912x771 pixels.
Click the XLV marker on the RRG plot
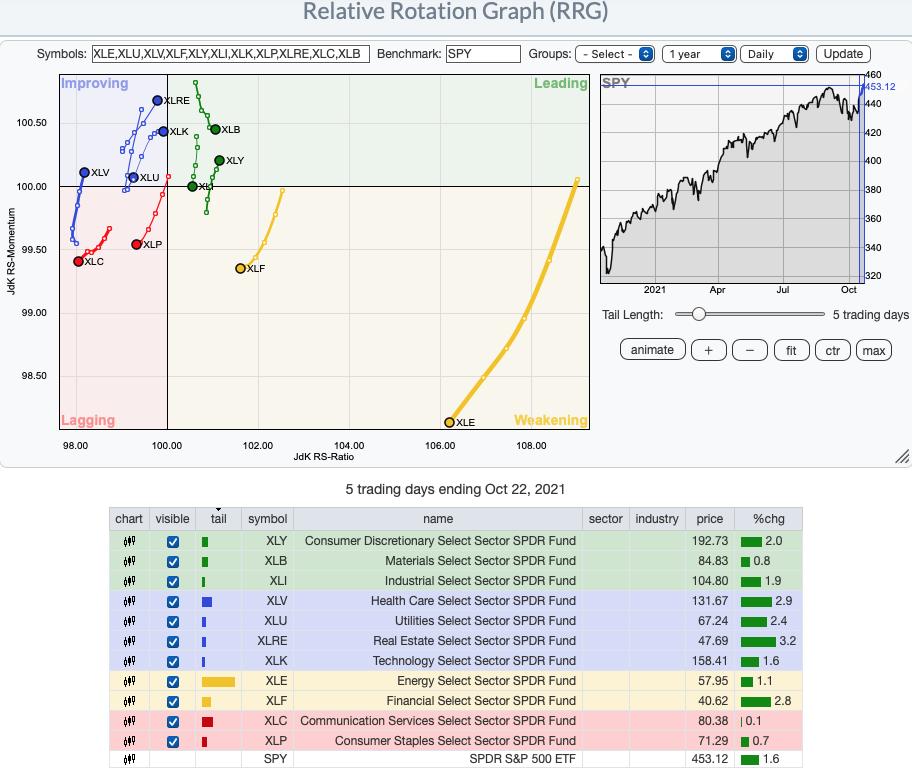point(84,172)
